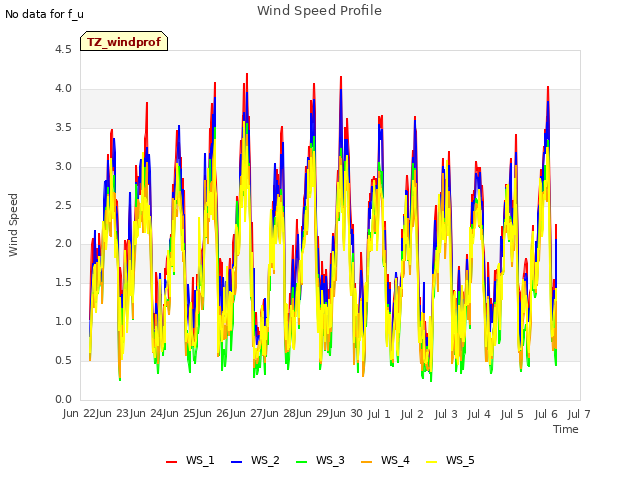Click the Jun 24 x-axis date label
This screenshot has height=480, width=640.
146,413
